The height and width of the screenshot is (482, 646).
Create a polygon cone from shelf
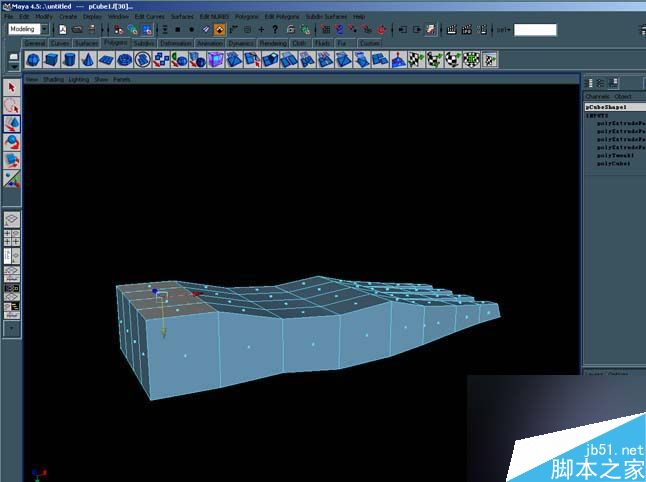tap(87, 60)
